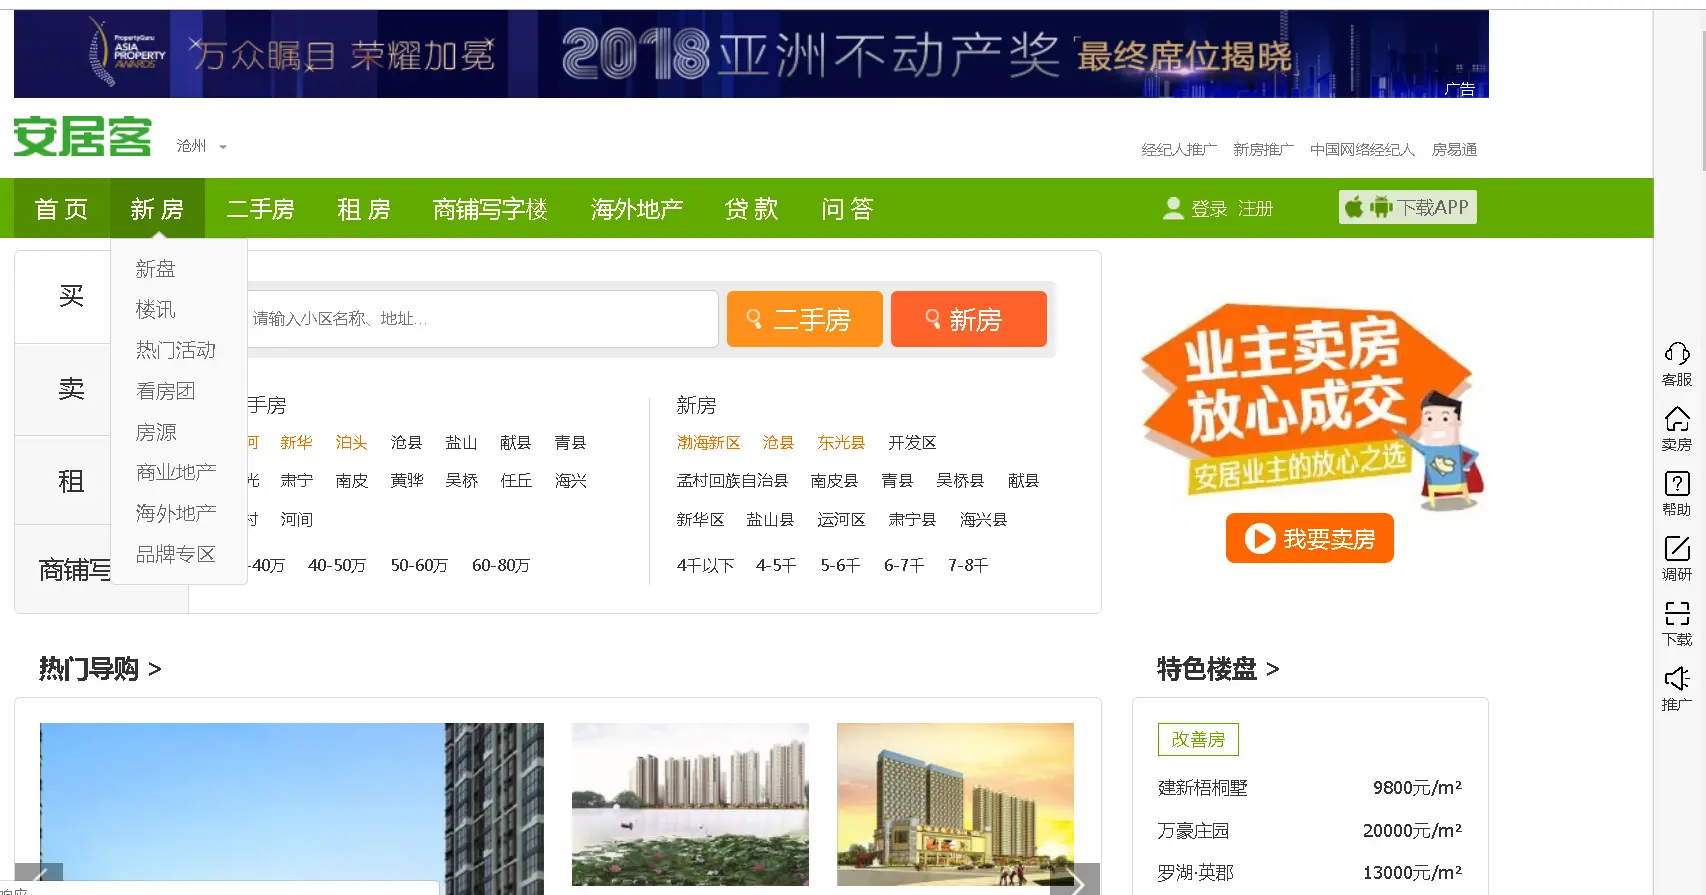Screen dimensions: 1706x895
Task: Click the 新房推广 top link
Action: [1263, 150]
